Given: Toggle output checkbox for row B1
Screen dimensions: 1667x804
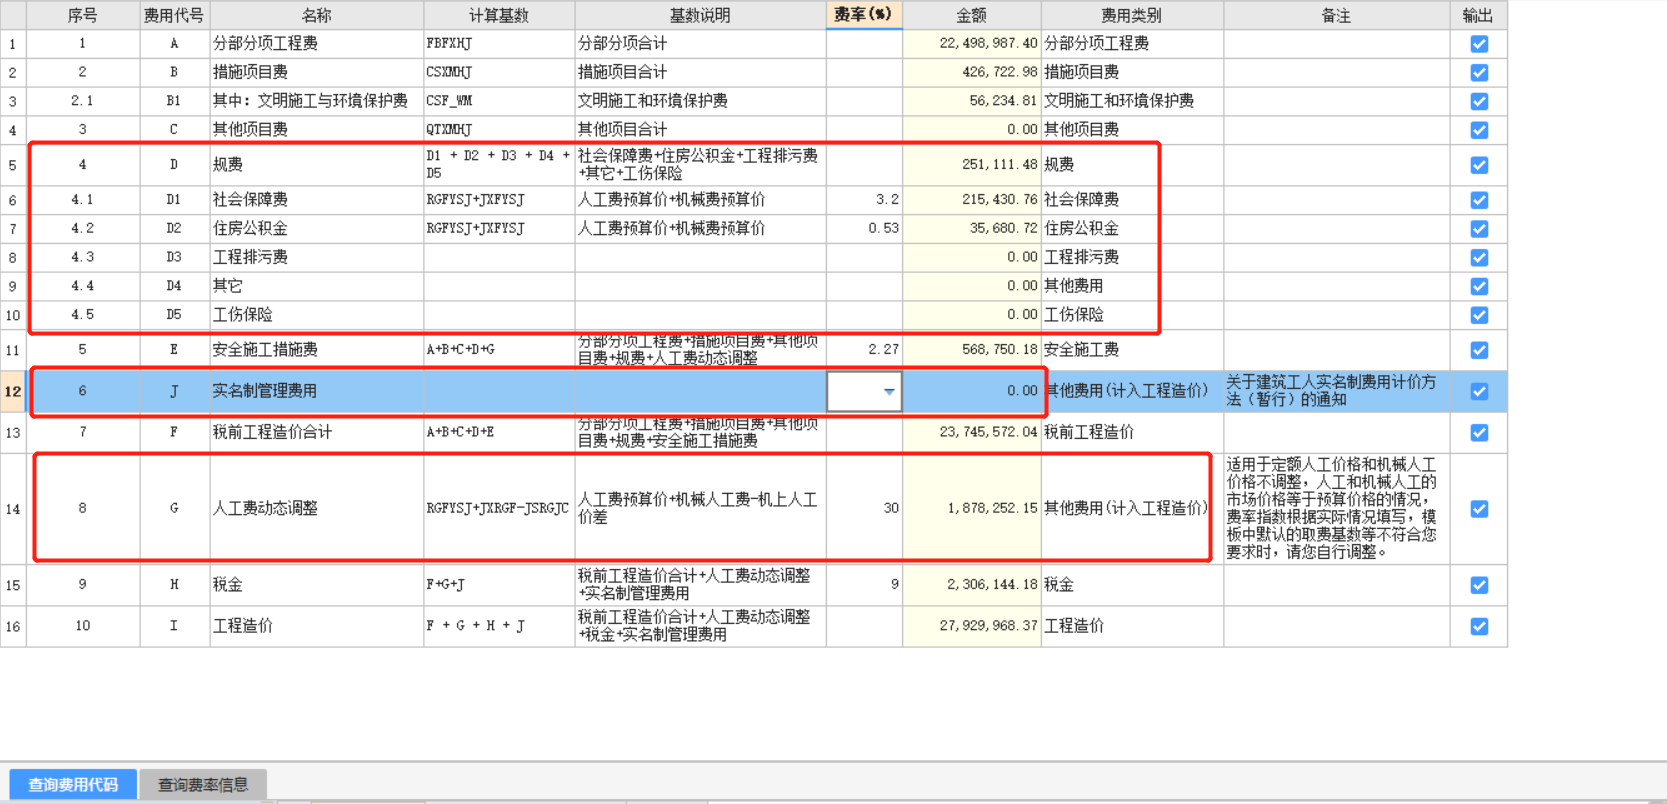Looking at the screenshot, I should pyautogui.click(x=1479, y=102).
